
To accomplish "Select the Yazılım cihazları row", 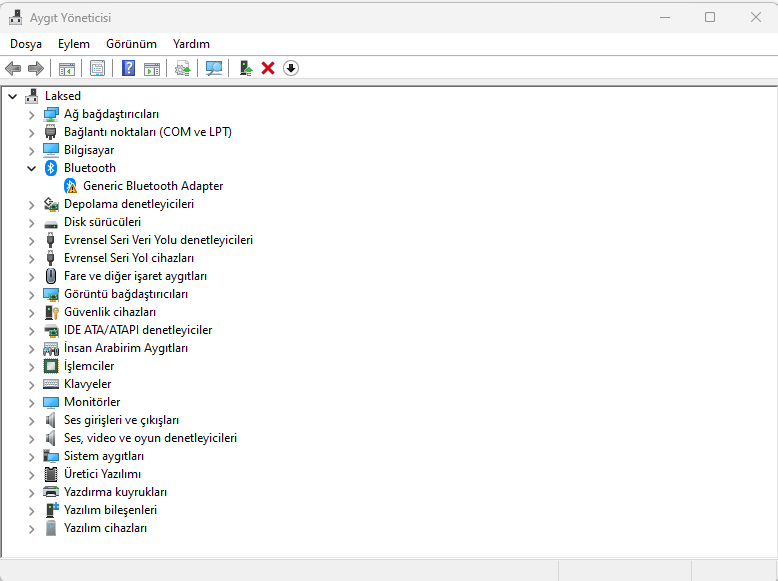I will click(105, 528).
